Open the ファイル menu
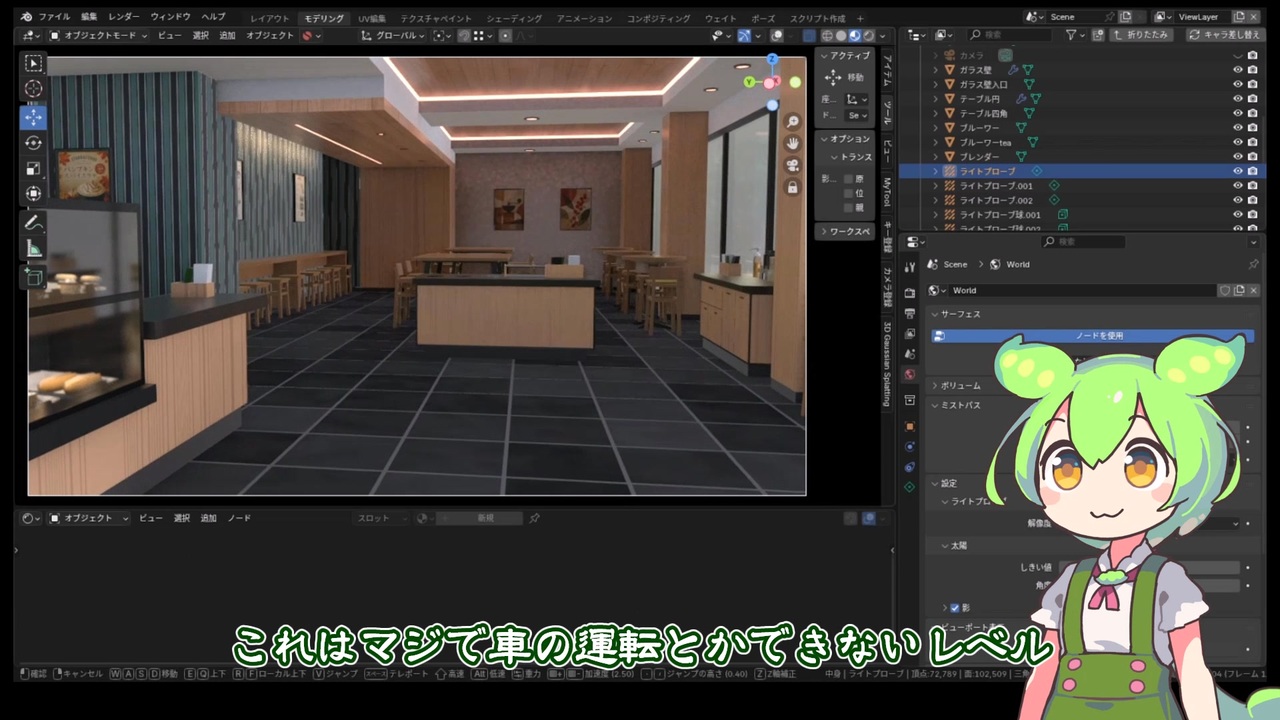Viewport: 1280px width, 720px height. point(55,18)
